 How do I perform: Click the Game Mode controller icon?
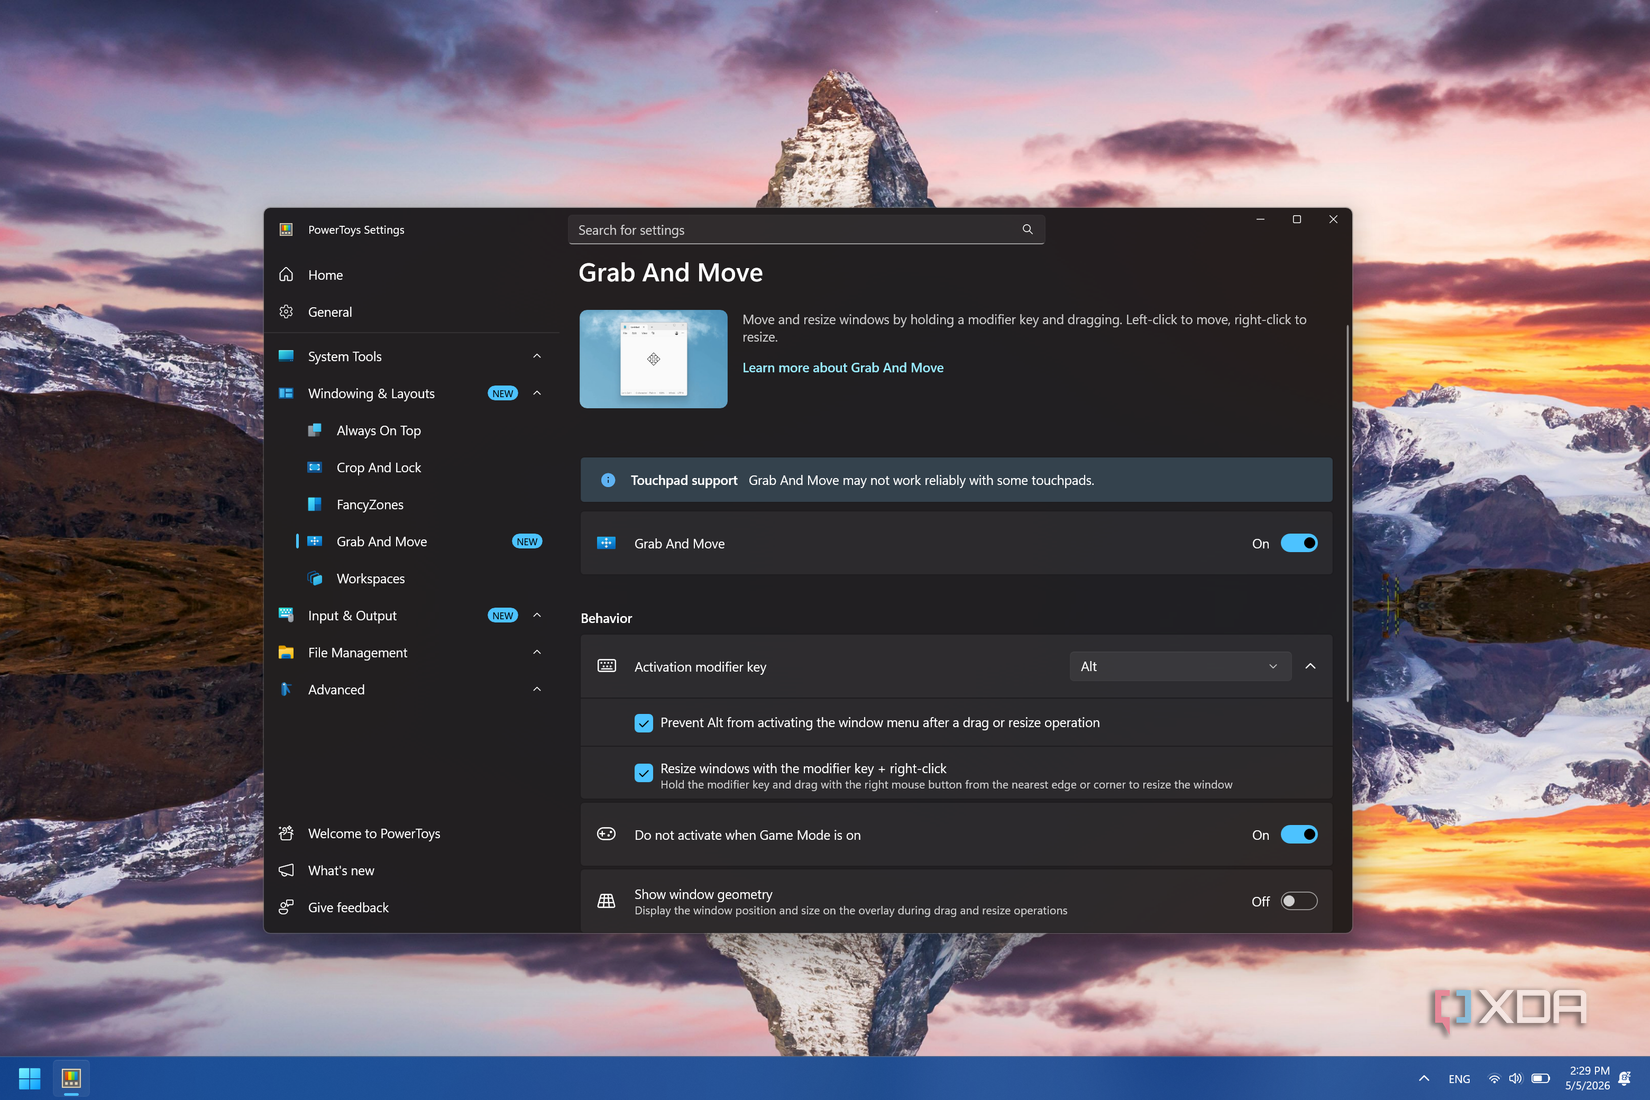point(606,834)
